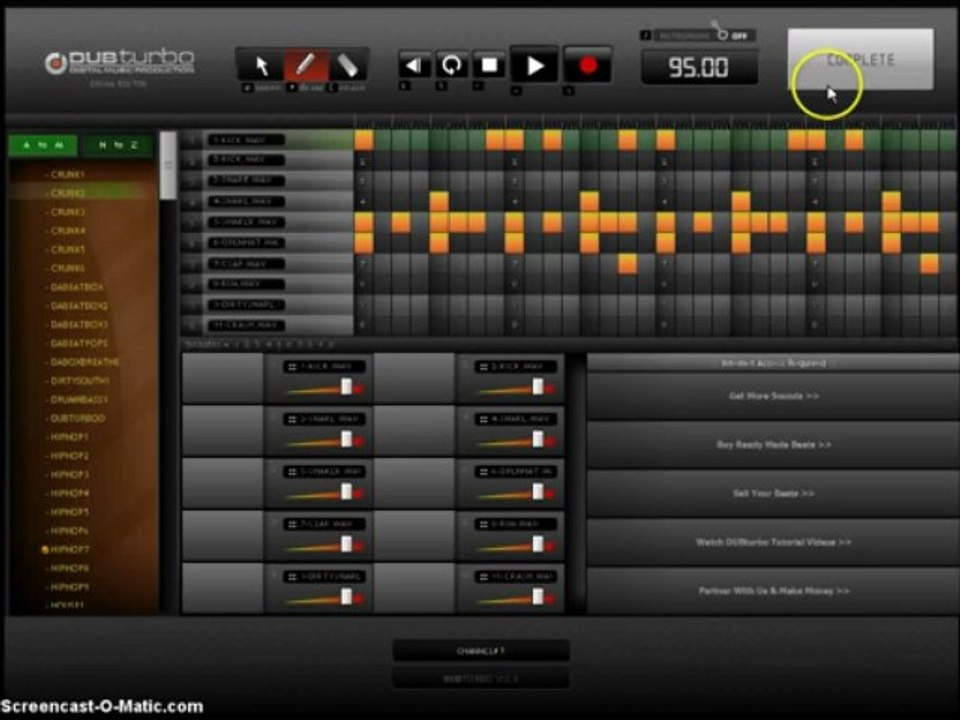Image resolution: width=960 pixels, height=720 pixels.
Task: Load the DABEATPOPS kit
Action: 79,343
